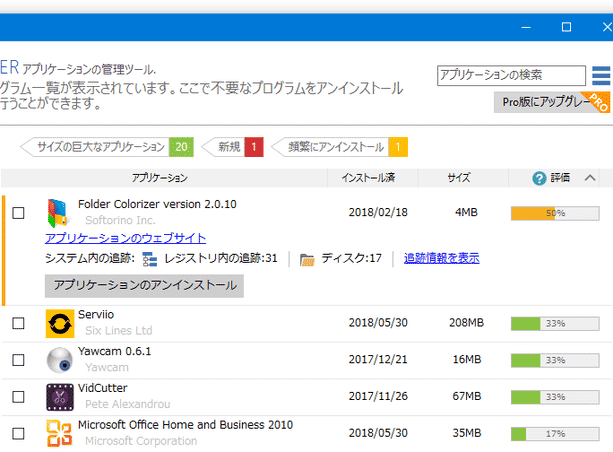Screen dimensions: 613x452
Task: Select the 頻繁にアンインストール filter tab
Action: (x=339, y=147)
